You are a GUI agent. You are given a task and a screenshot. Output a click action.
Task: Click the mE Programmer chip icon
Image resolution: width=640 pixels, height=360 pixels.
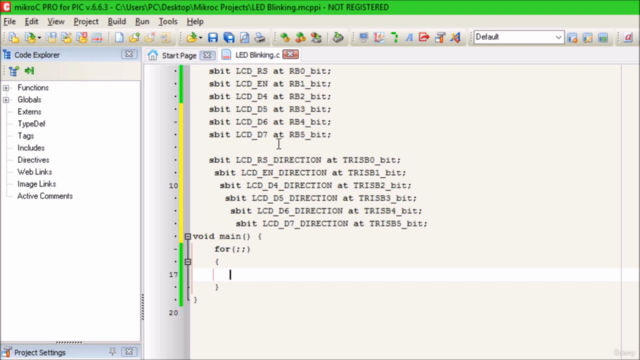coord(338,38)
